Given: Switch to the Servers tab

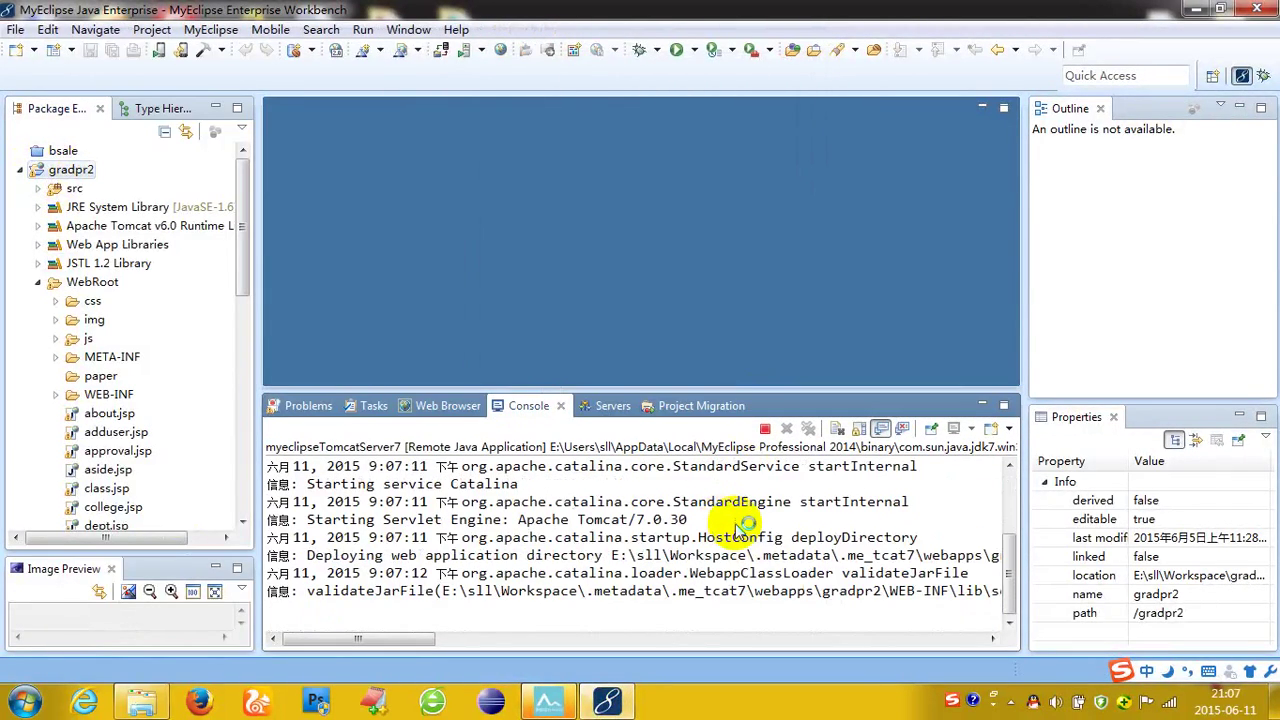Looking at the screenshot, I should coord(604,406).
